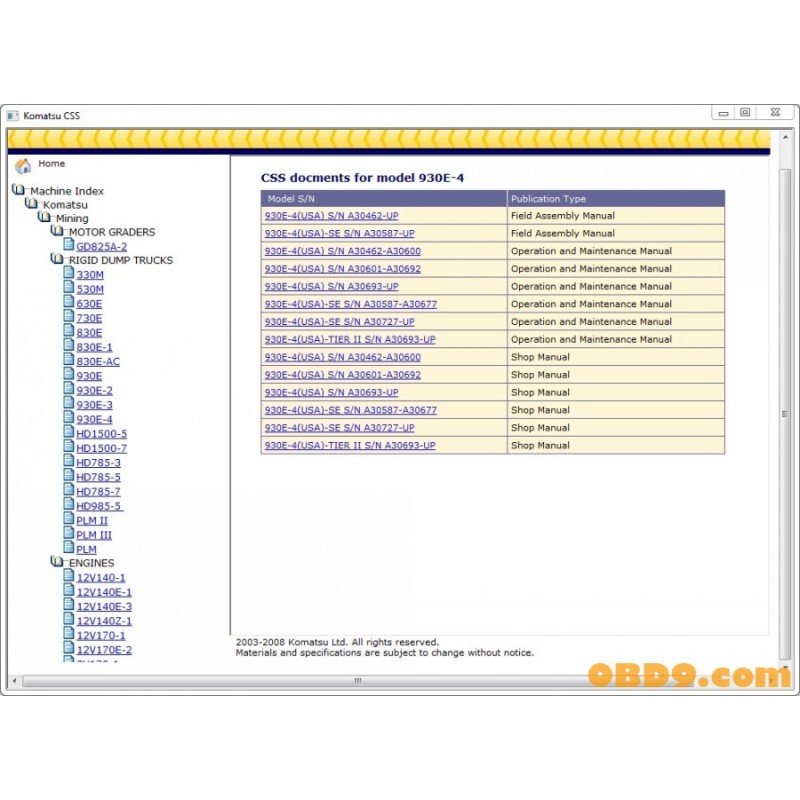Collapse the ENGINES book icon

57,562
